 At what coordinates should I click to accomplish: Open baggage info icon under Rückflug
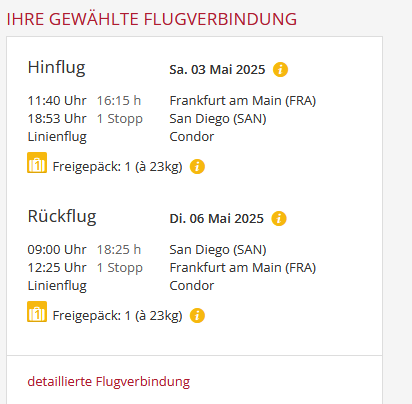click(x=197, y=315)
